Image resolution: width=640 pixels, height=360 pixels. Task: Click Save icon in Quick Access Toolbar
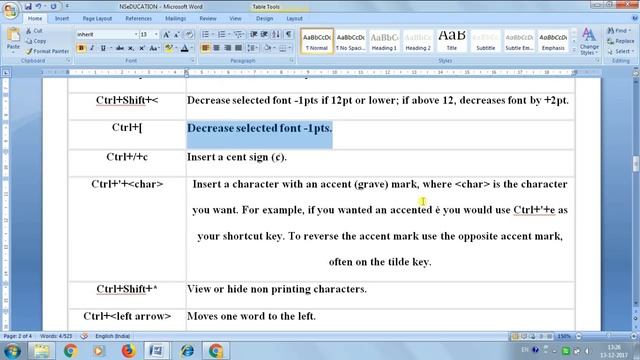(28, 7)
